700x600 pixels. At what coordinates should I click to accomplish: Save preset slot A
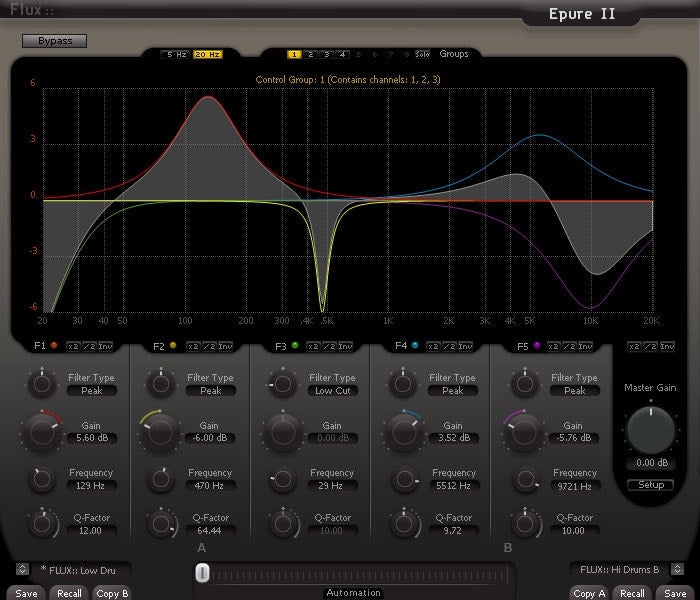click(26, 593)
